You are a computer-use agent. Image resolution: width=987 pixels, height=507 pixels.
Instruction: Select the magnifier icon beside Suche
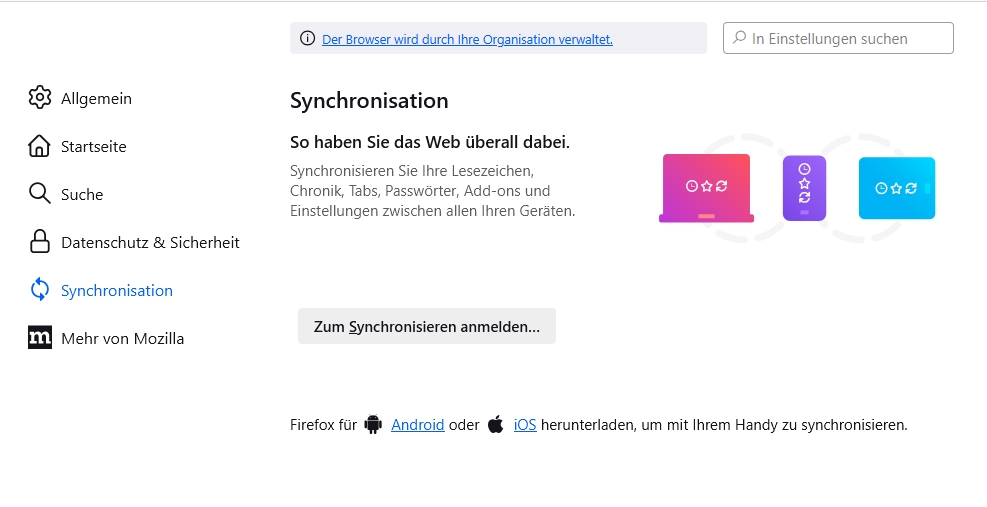(x=39, y=194)
